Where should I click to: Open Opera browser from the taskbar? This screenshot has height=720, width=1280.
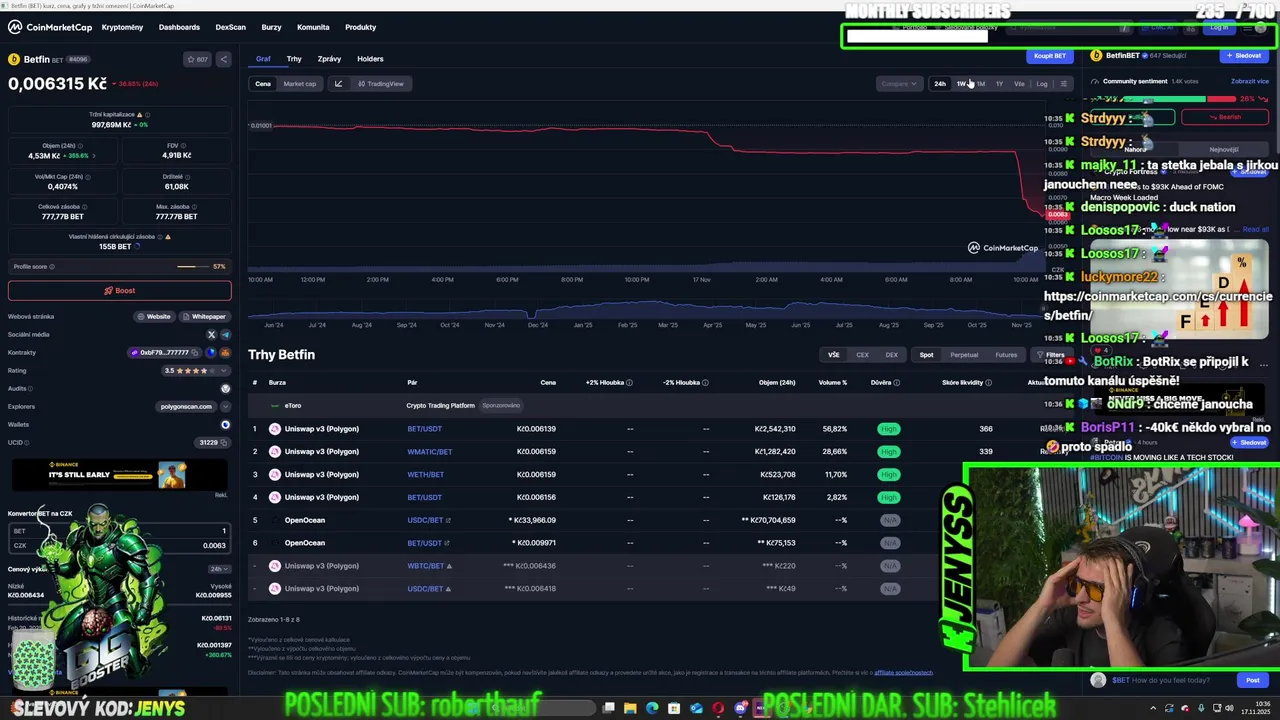pyautogui.click(x=718, y=708)
